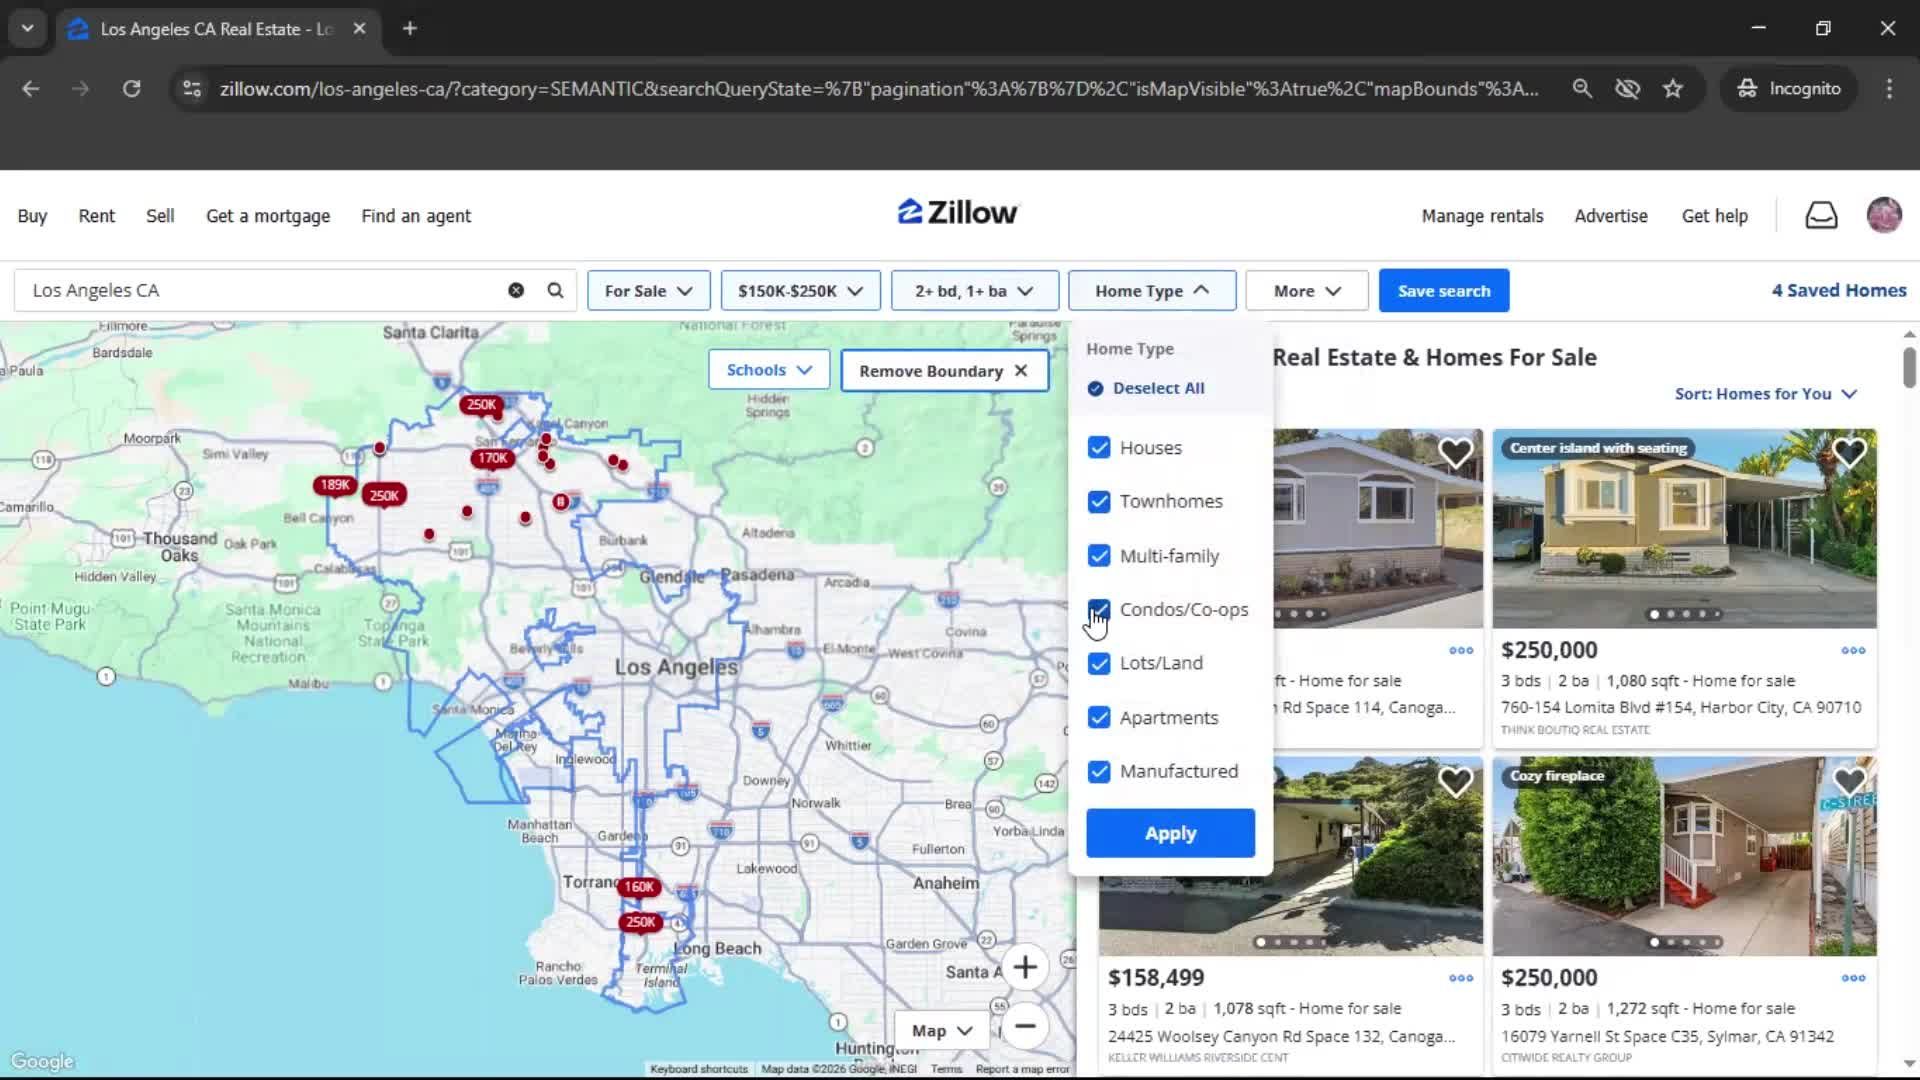Click Remove Boundary on the map

coord(943,370)
